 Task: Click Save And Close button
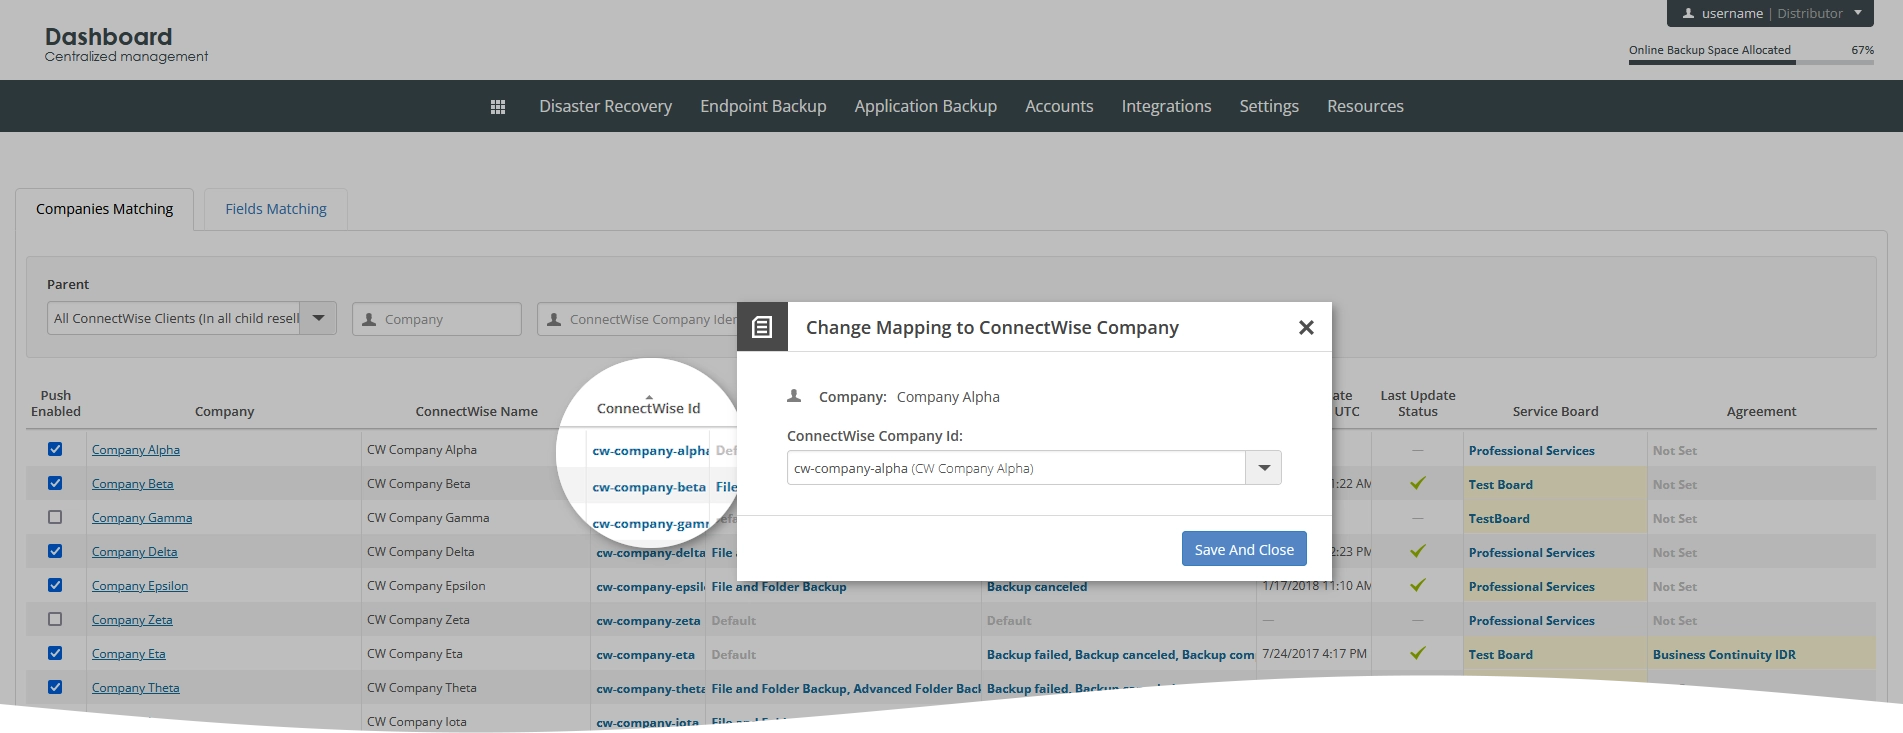point(1244,549)
